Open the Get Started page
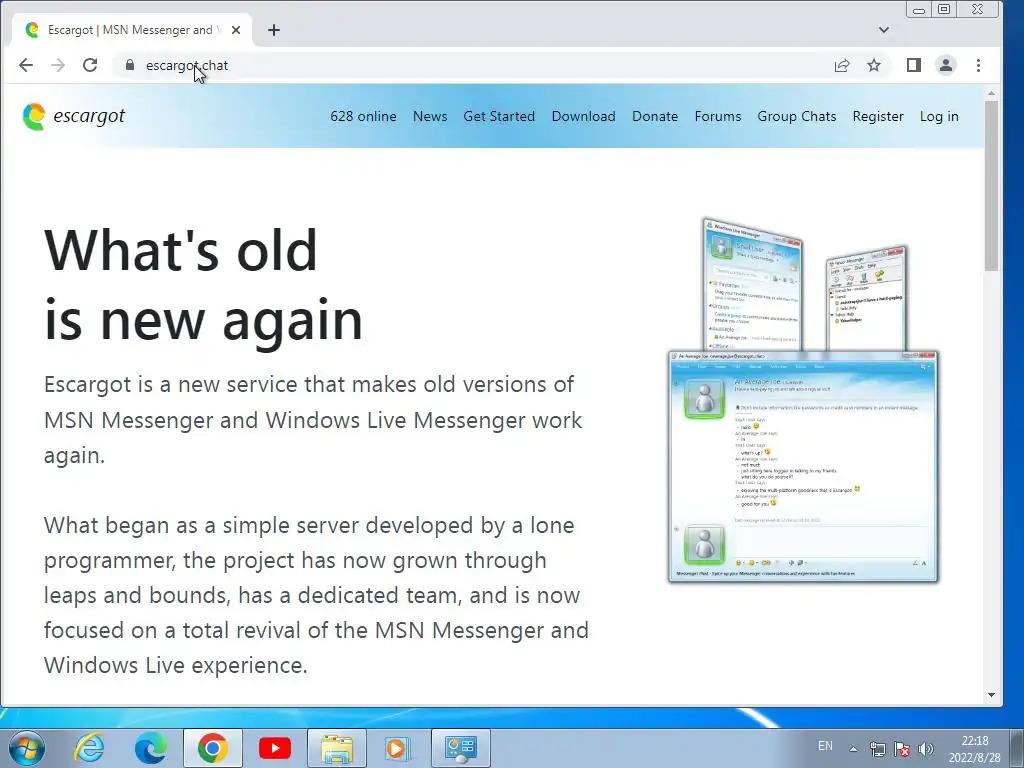Viewport: 1024px width, 768px height. (499, 116)
